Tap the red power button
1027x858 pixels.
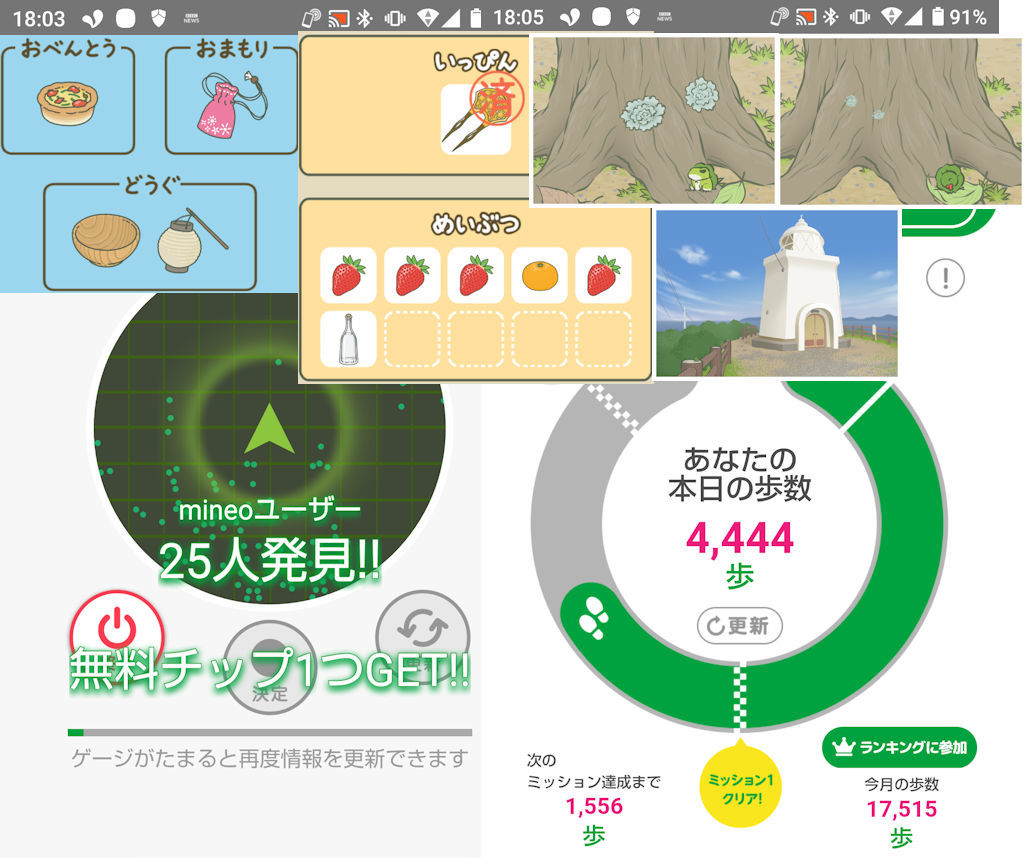(x=116, y=632)
